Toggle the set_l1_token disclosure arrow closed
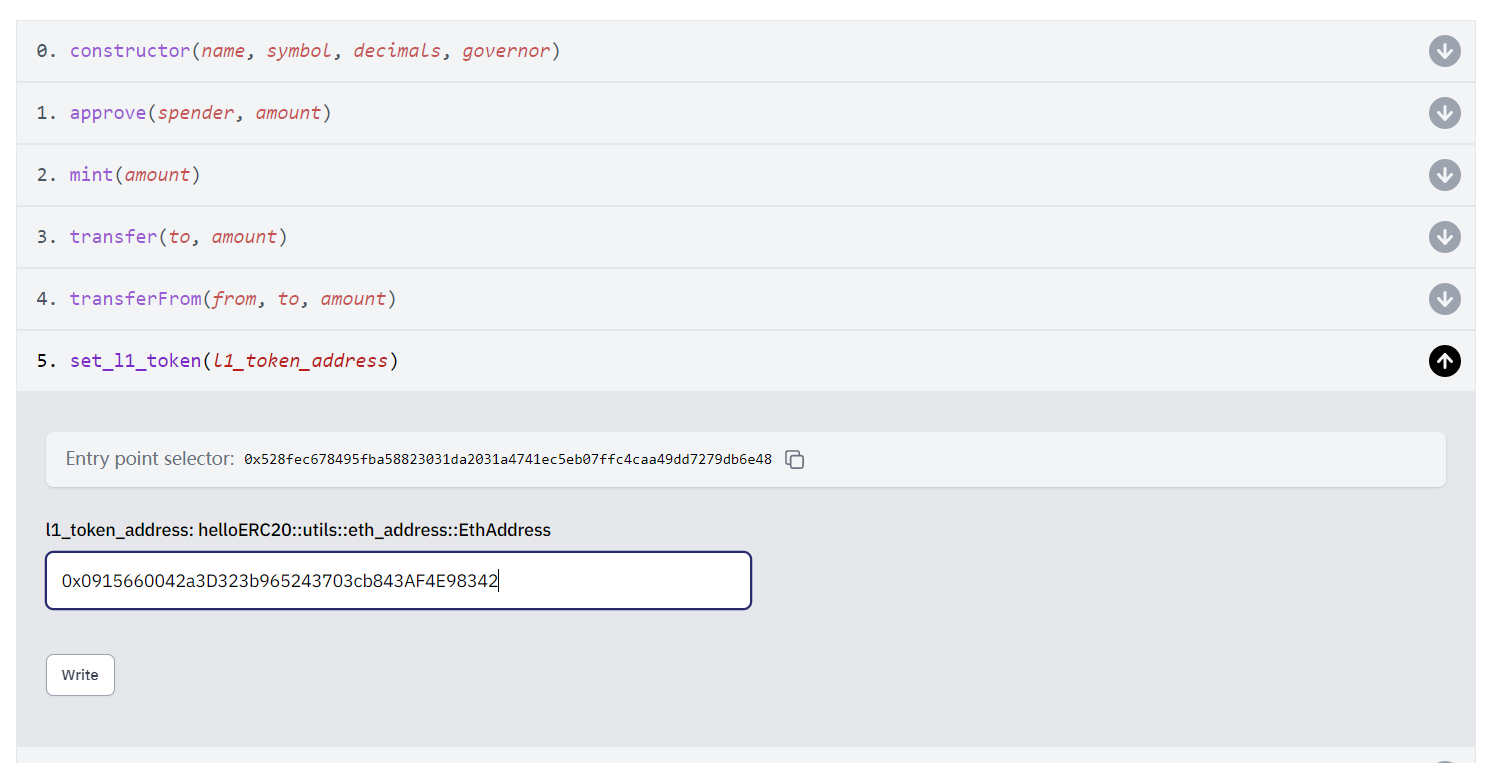 pyautogui.click(x=1444, y=361)
